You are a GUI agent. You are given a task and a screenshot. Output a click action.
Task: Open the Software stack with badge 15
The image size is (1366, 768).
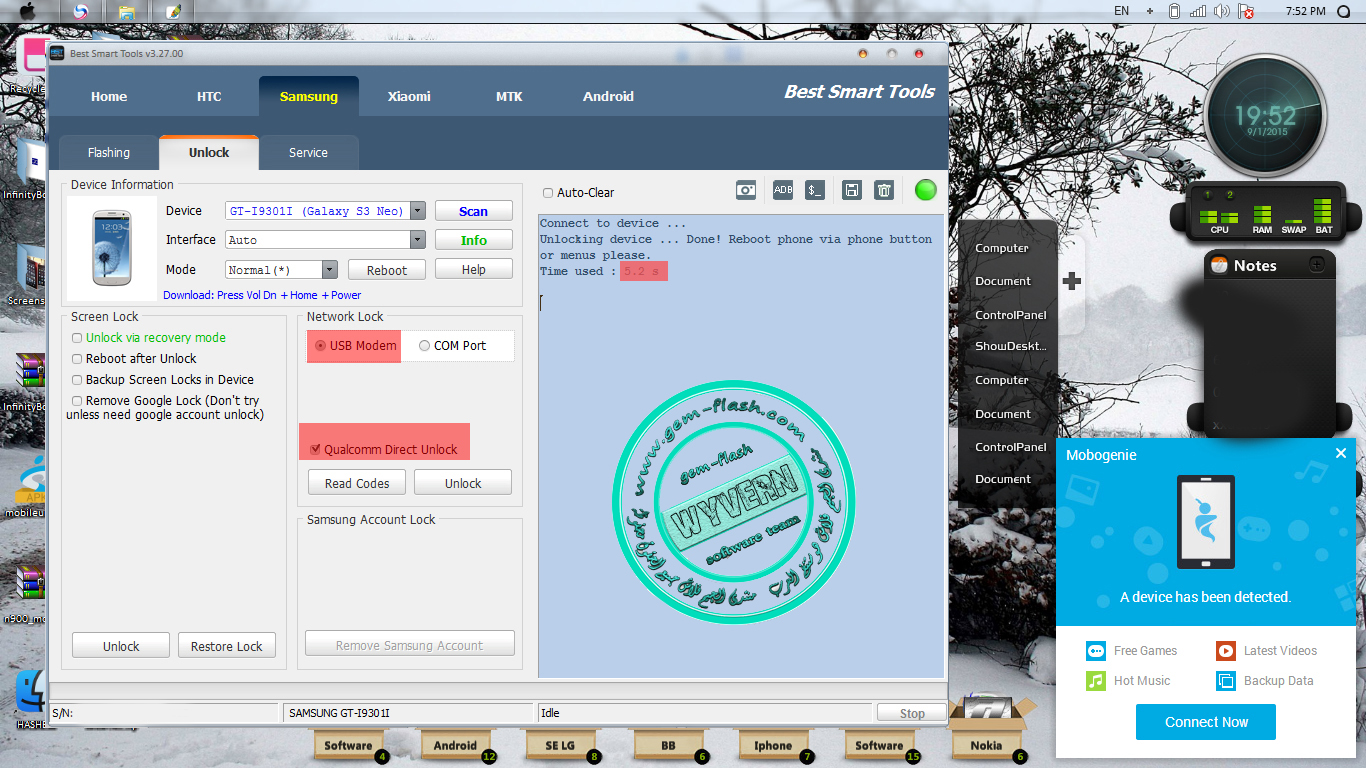[x=880, y=745]
